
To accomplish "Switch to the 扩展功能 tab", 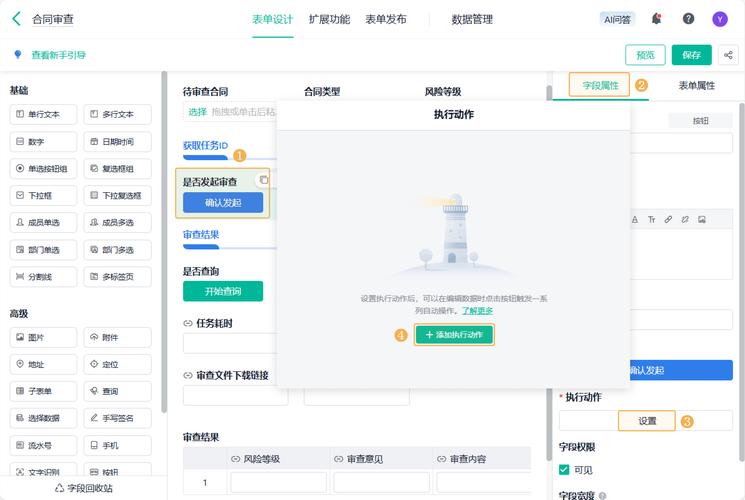I will 329,19.
